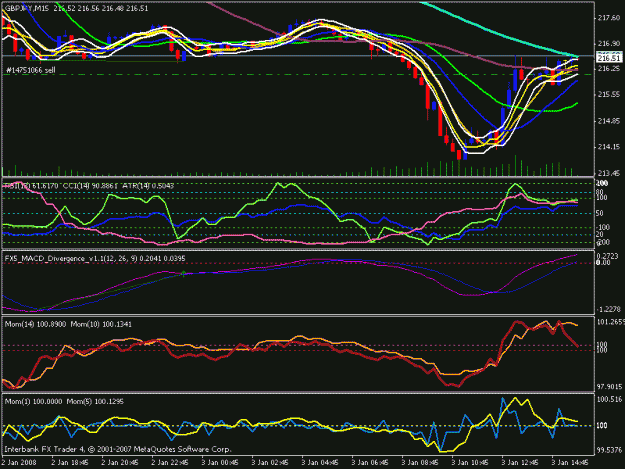Click the 0.2723 MACD scale value

coord(609,256)
